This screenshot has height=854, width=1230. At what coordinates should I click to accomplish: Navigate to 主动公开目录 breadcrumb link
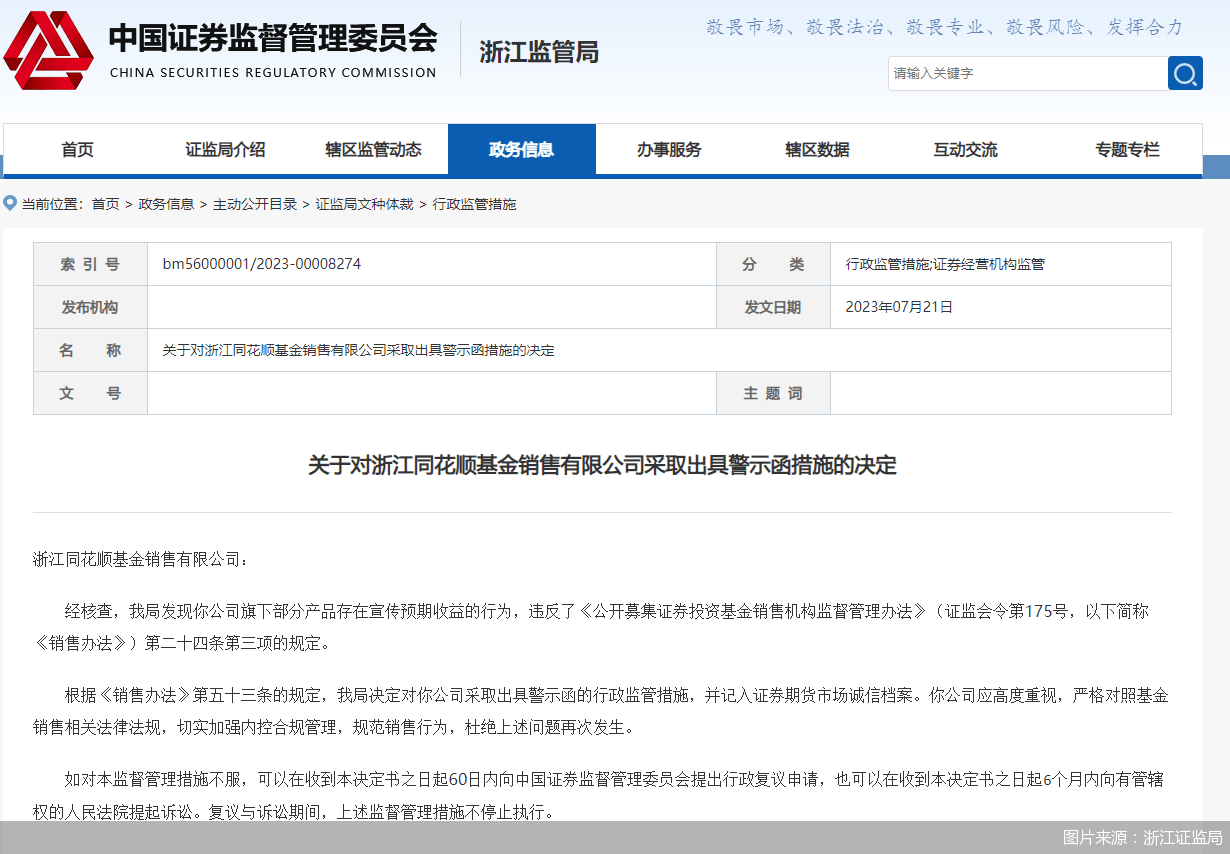(x=255, y=204)
